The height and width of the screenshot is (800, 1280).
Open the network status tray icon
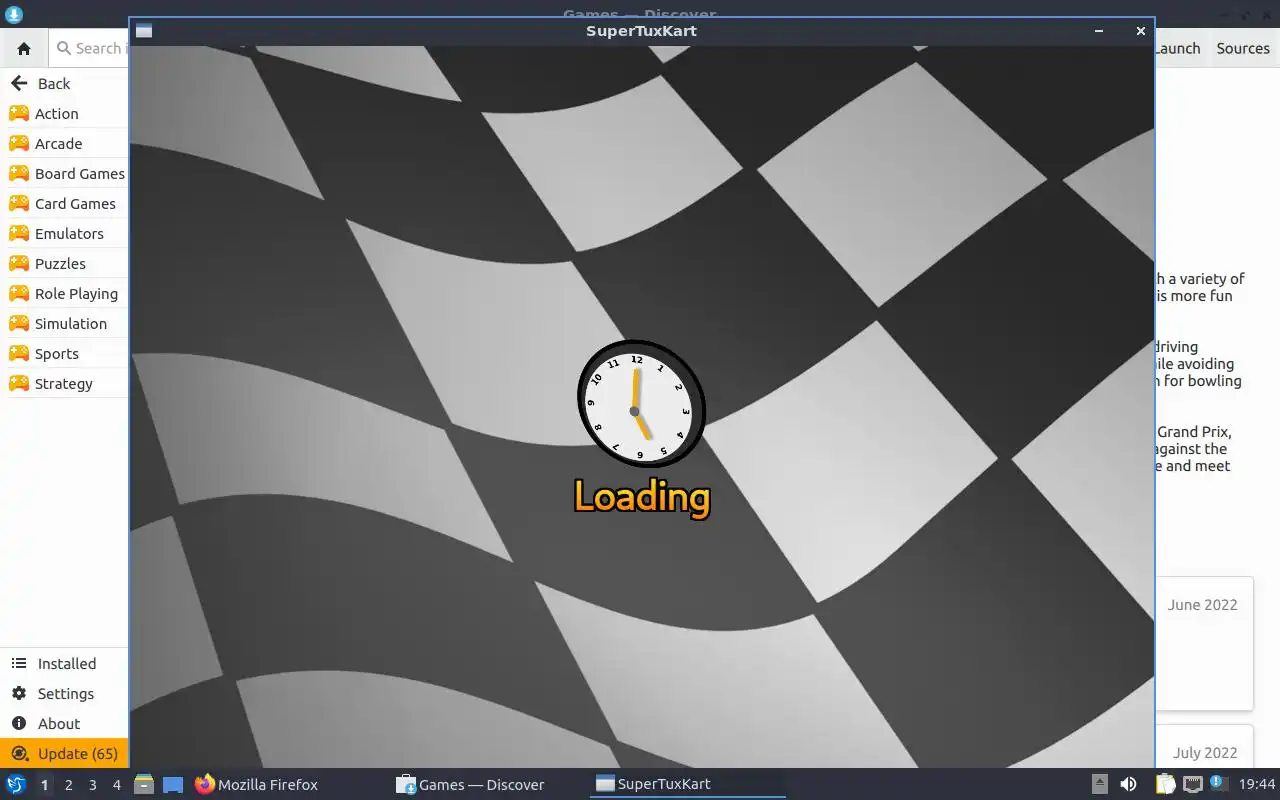coord(1192,784)
